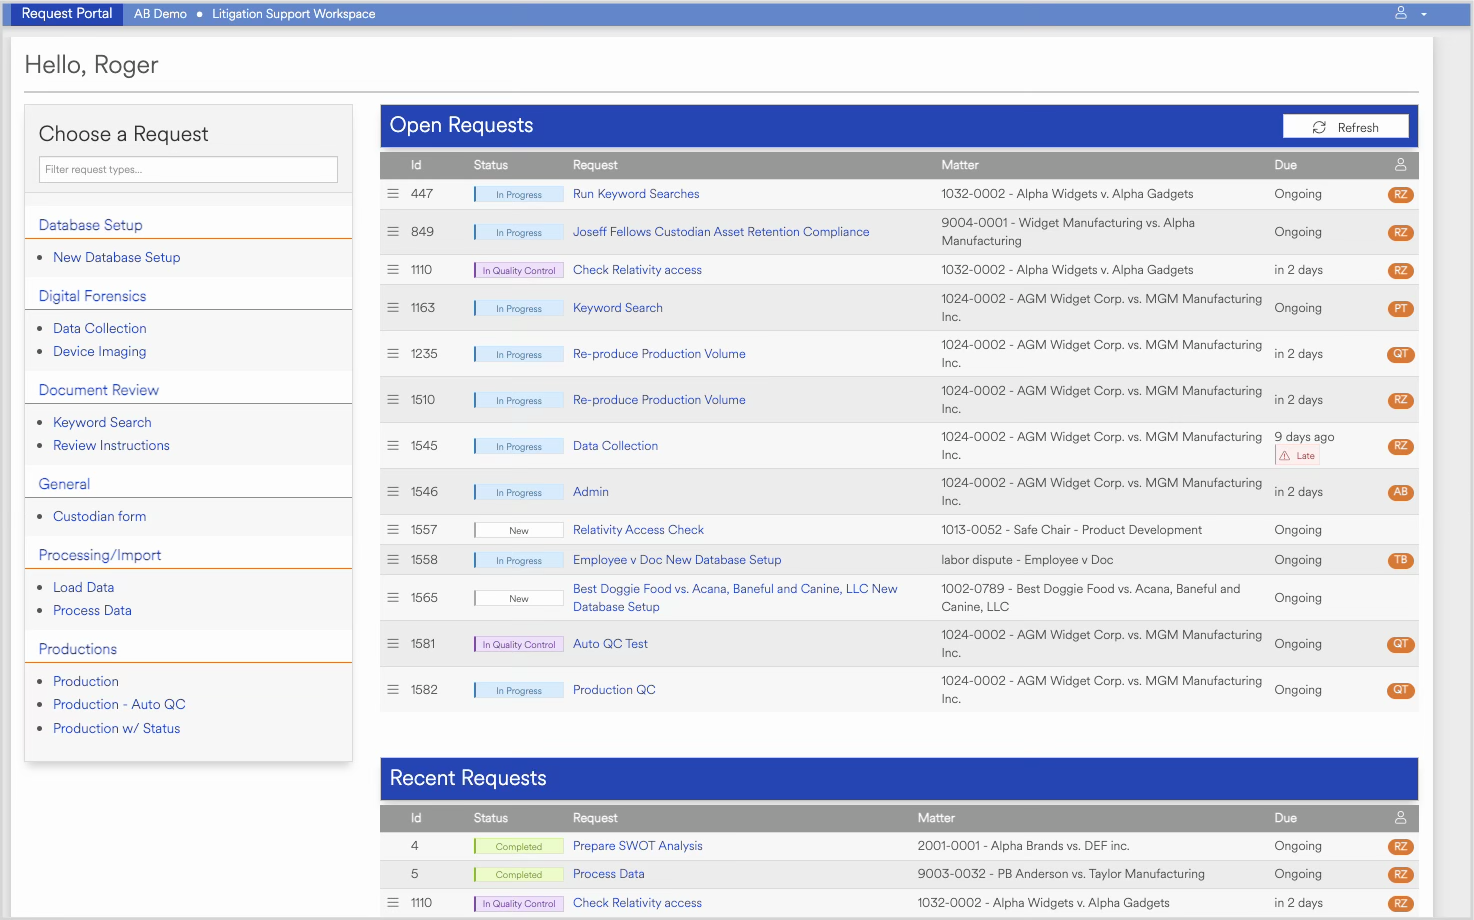Click into the Filter request types field

pyautogui.click(x=188, y=169)
